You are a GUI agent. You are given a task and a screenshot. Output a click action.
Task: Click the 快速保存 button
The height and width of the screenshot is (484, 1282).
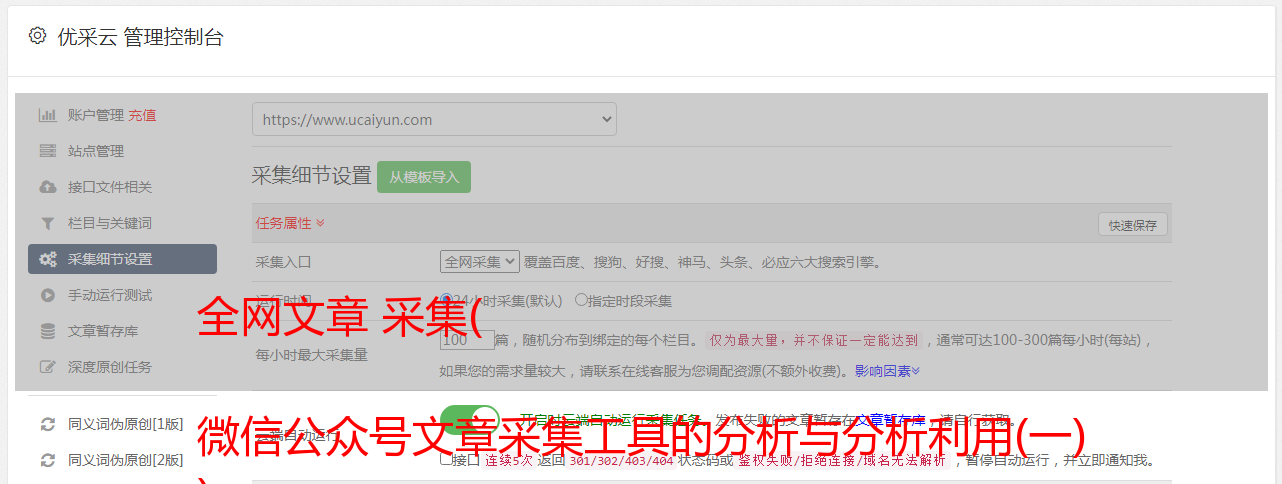point(1132,225)
